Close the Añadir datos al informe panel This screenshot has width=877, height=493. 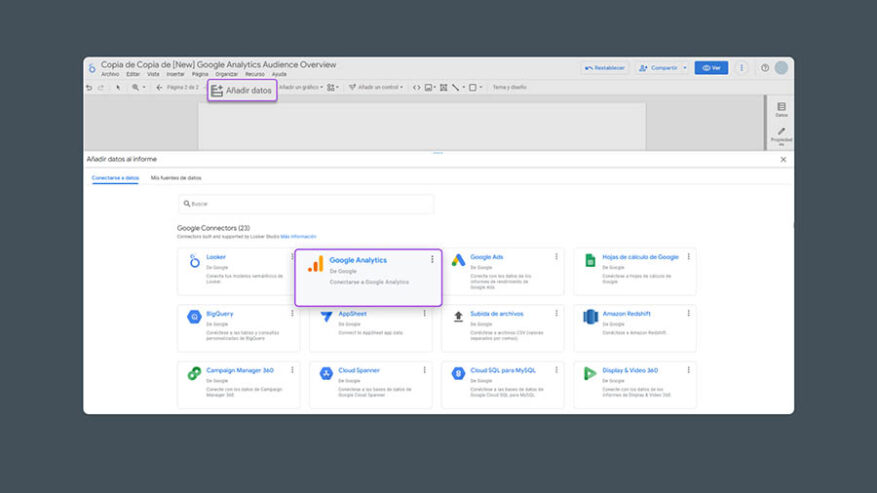click(x=783, y=159)
